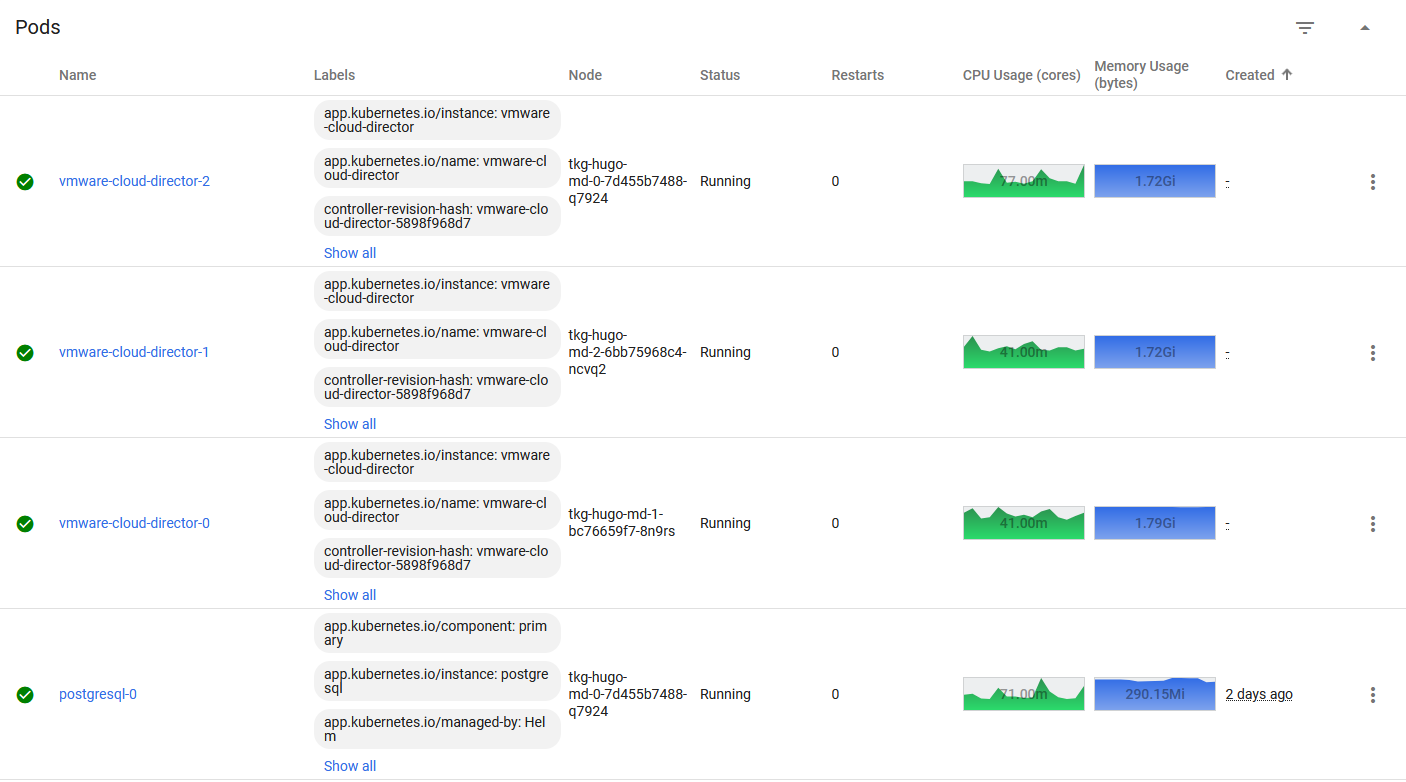Open the vmware-cloud-director-2 pod link
The width and height of the screenshot is (1406, 782).
coord(134,182)
